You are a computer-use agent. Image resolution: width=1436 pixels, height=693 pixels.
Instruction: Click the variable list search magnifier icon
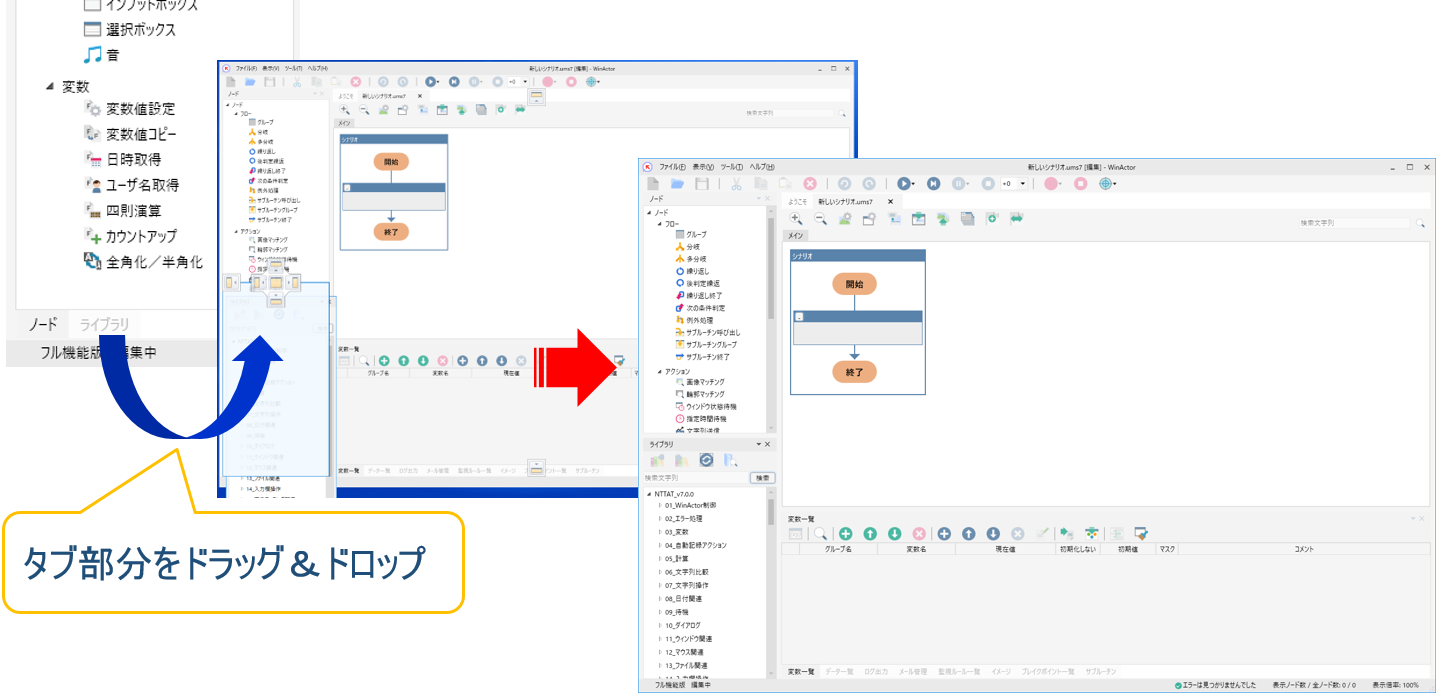820,534
